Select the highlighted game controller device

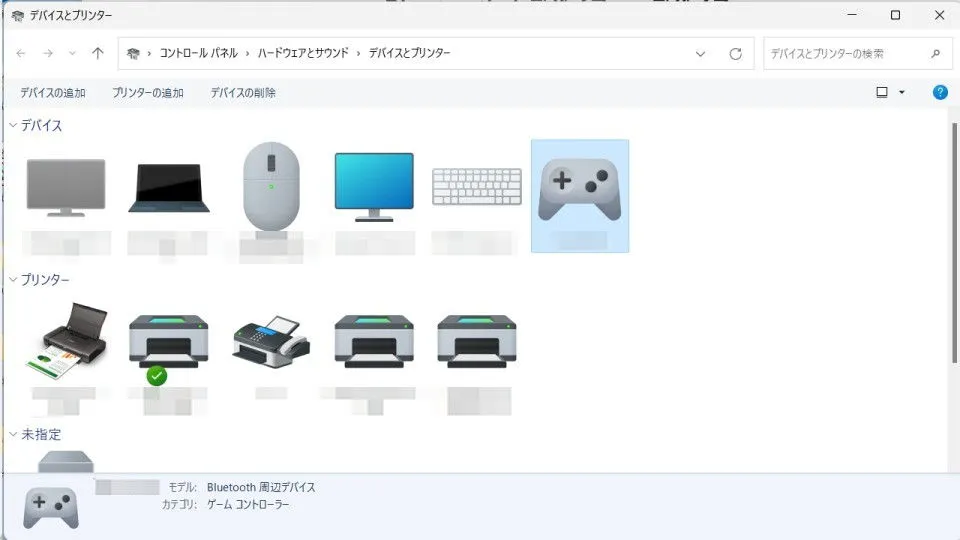point(580,195)
